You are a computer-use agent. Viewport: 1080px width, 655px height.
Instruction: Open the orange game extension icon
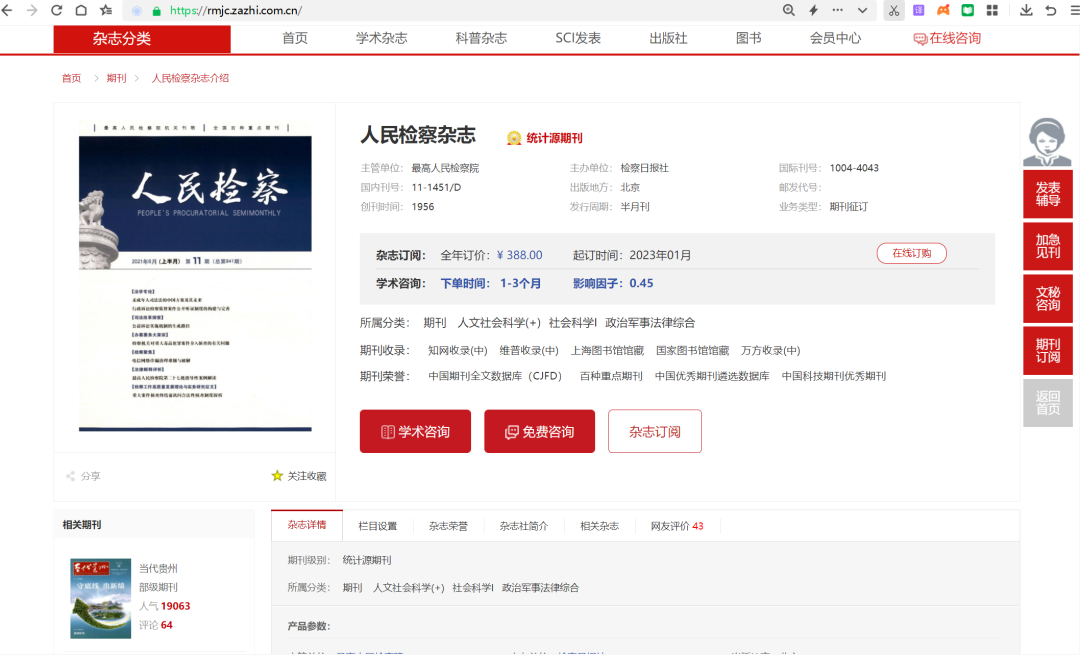pos(943,10)
